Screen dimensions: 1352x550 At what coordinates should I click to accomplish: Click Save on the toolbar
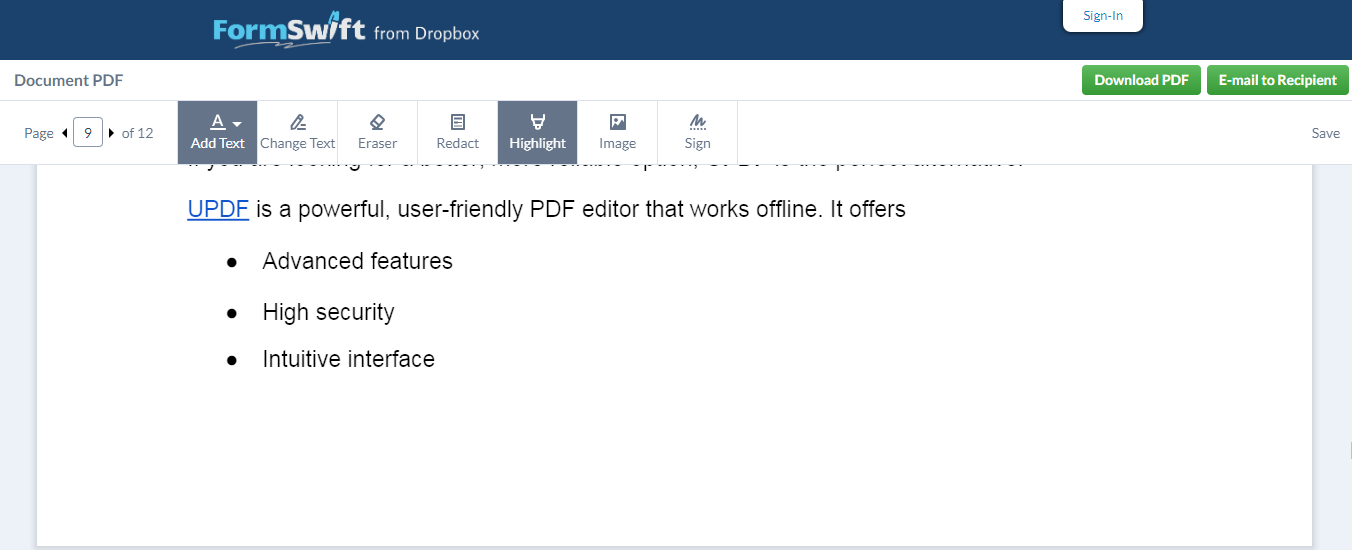tap(1325, 133)
